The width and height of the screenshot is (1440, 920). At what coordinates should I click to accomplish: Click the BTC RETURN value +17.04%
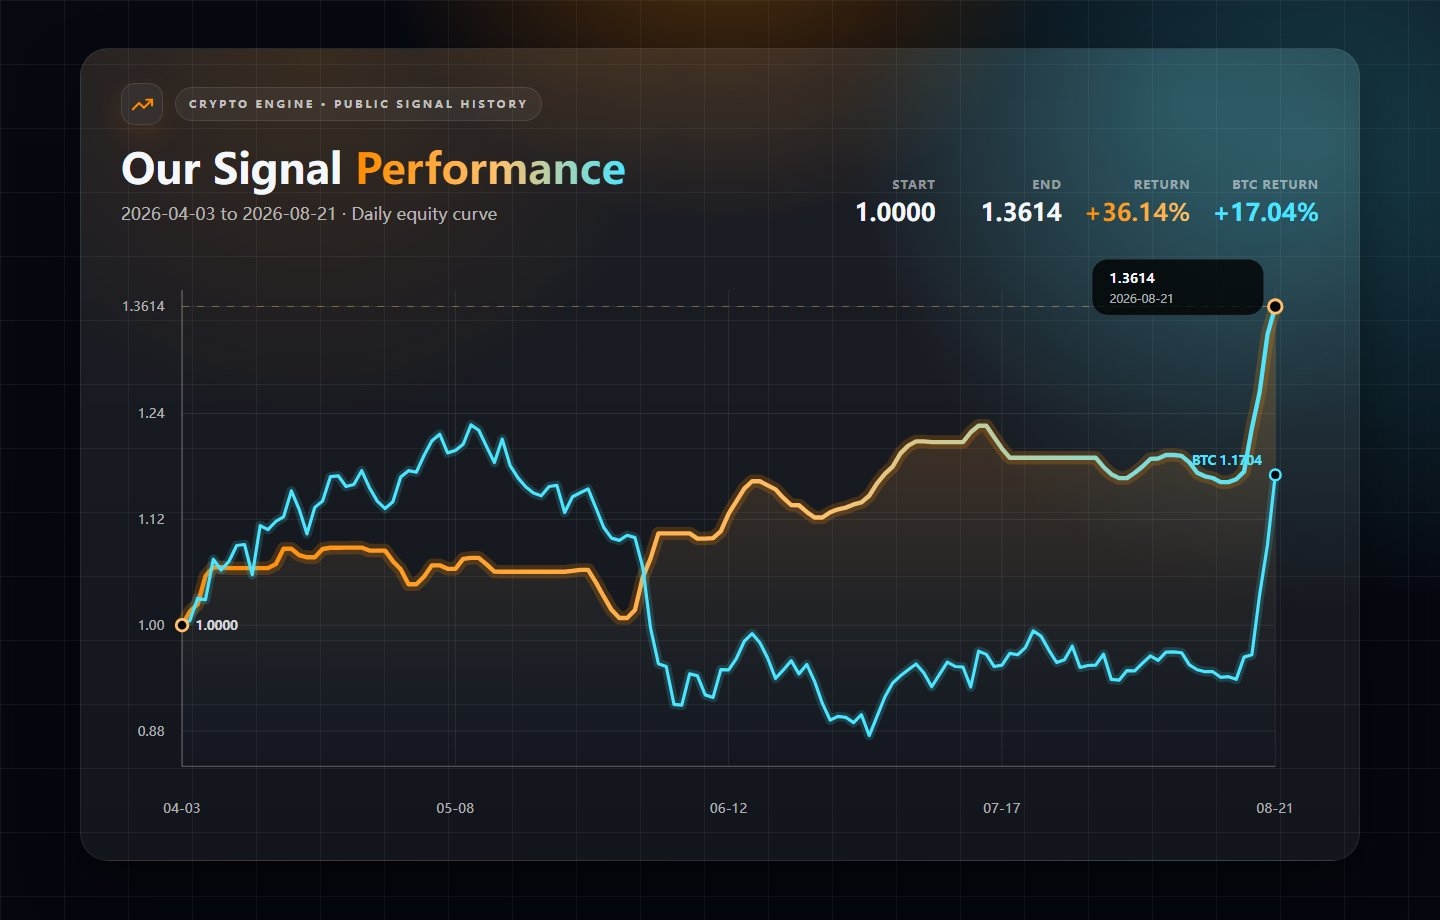[1266, 212]
